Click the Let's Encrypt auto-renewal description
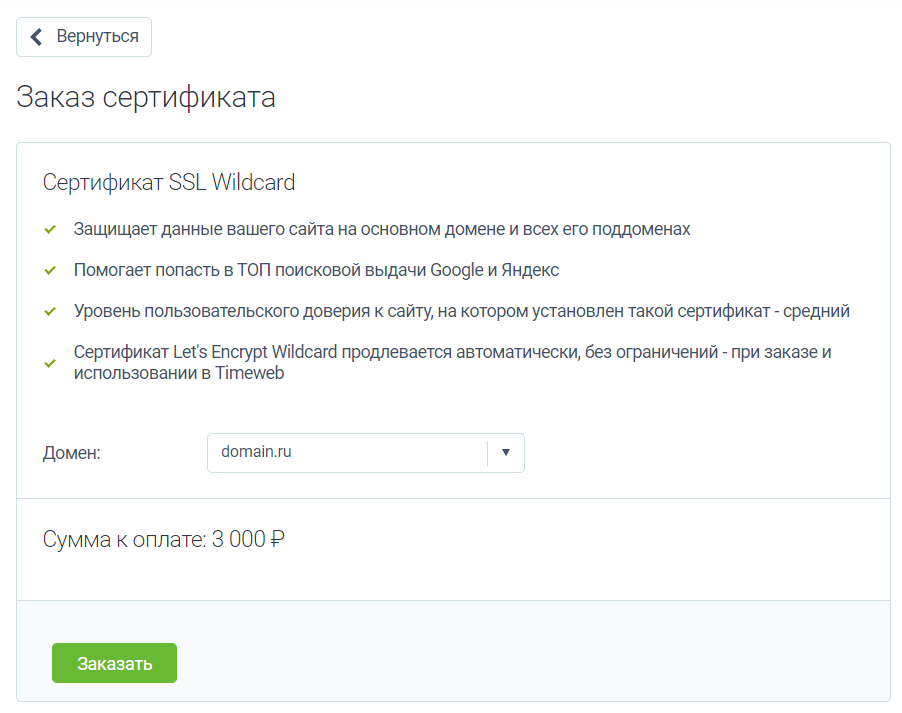The image size is (902, 713). click(x=452, y=353)
